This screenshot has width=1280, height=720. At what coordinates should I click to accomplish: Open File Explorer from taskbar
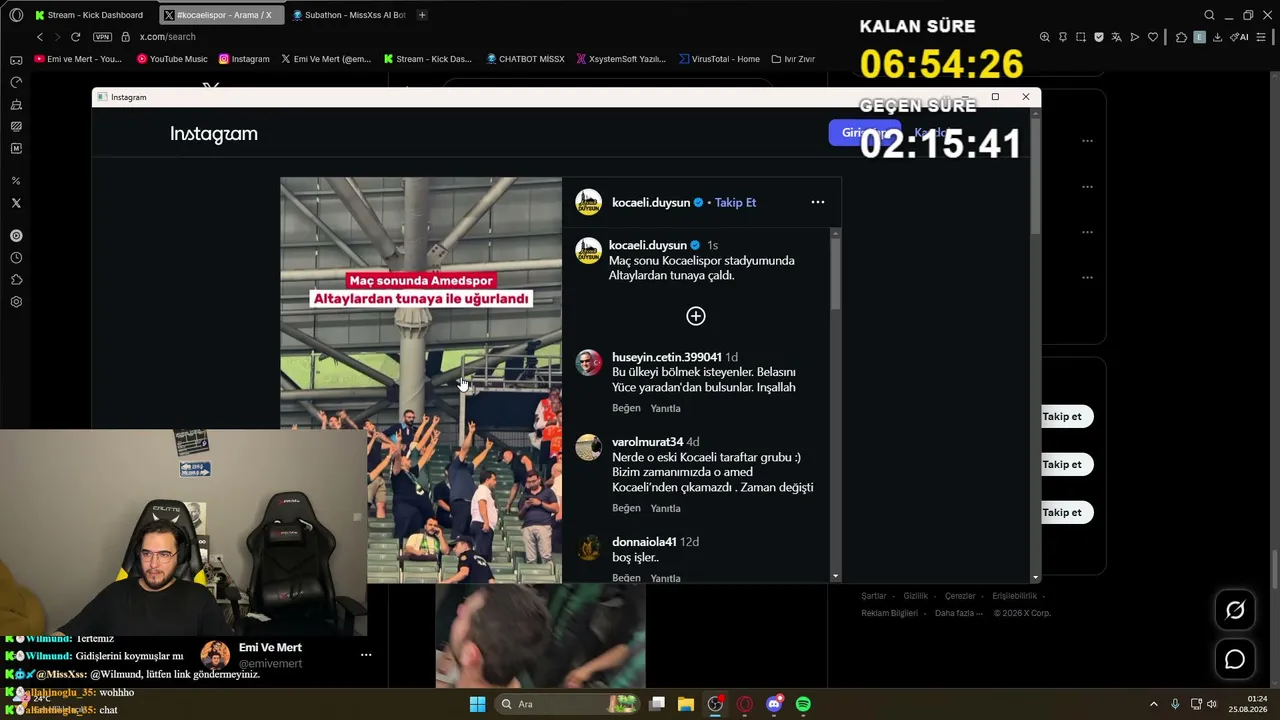point(686,704)
